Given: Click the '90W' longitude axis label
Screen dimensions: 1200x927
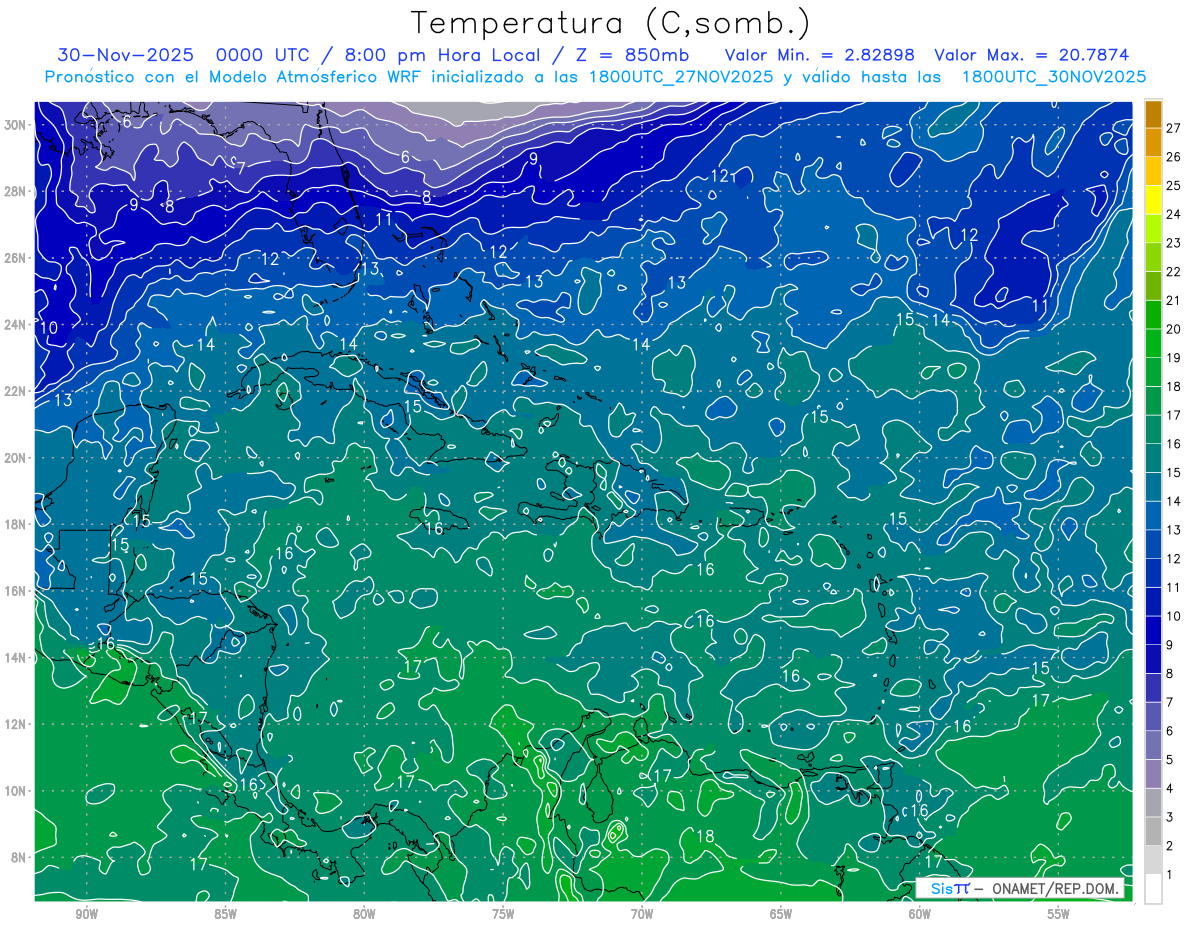Looking at the screenshot, I should (x=87, y=914).
